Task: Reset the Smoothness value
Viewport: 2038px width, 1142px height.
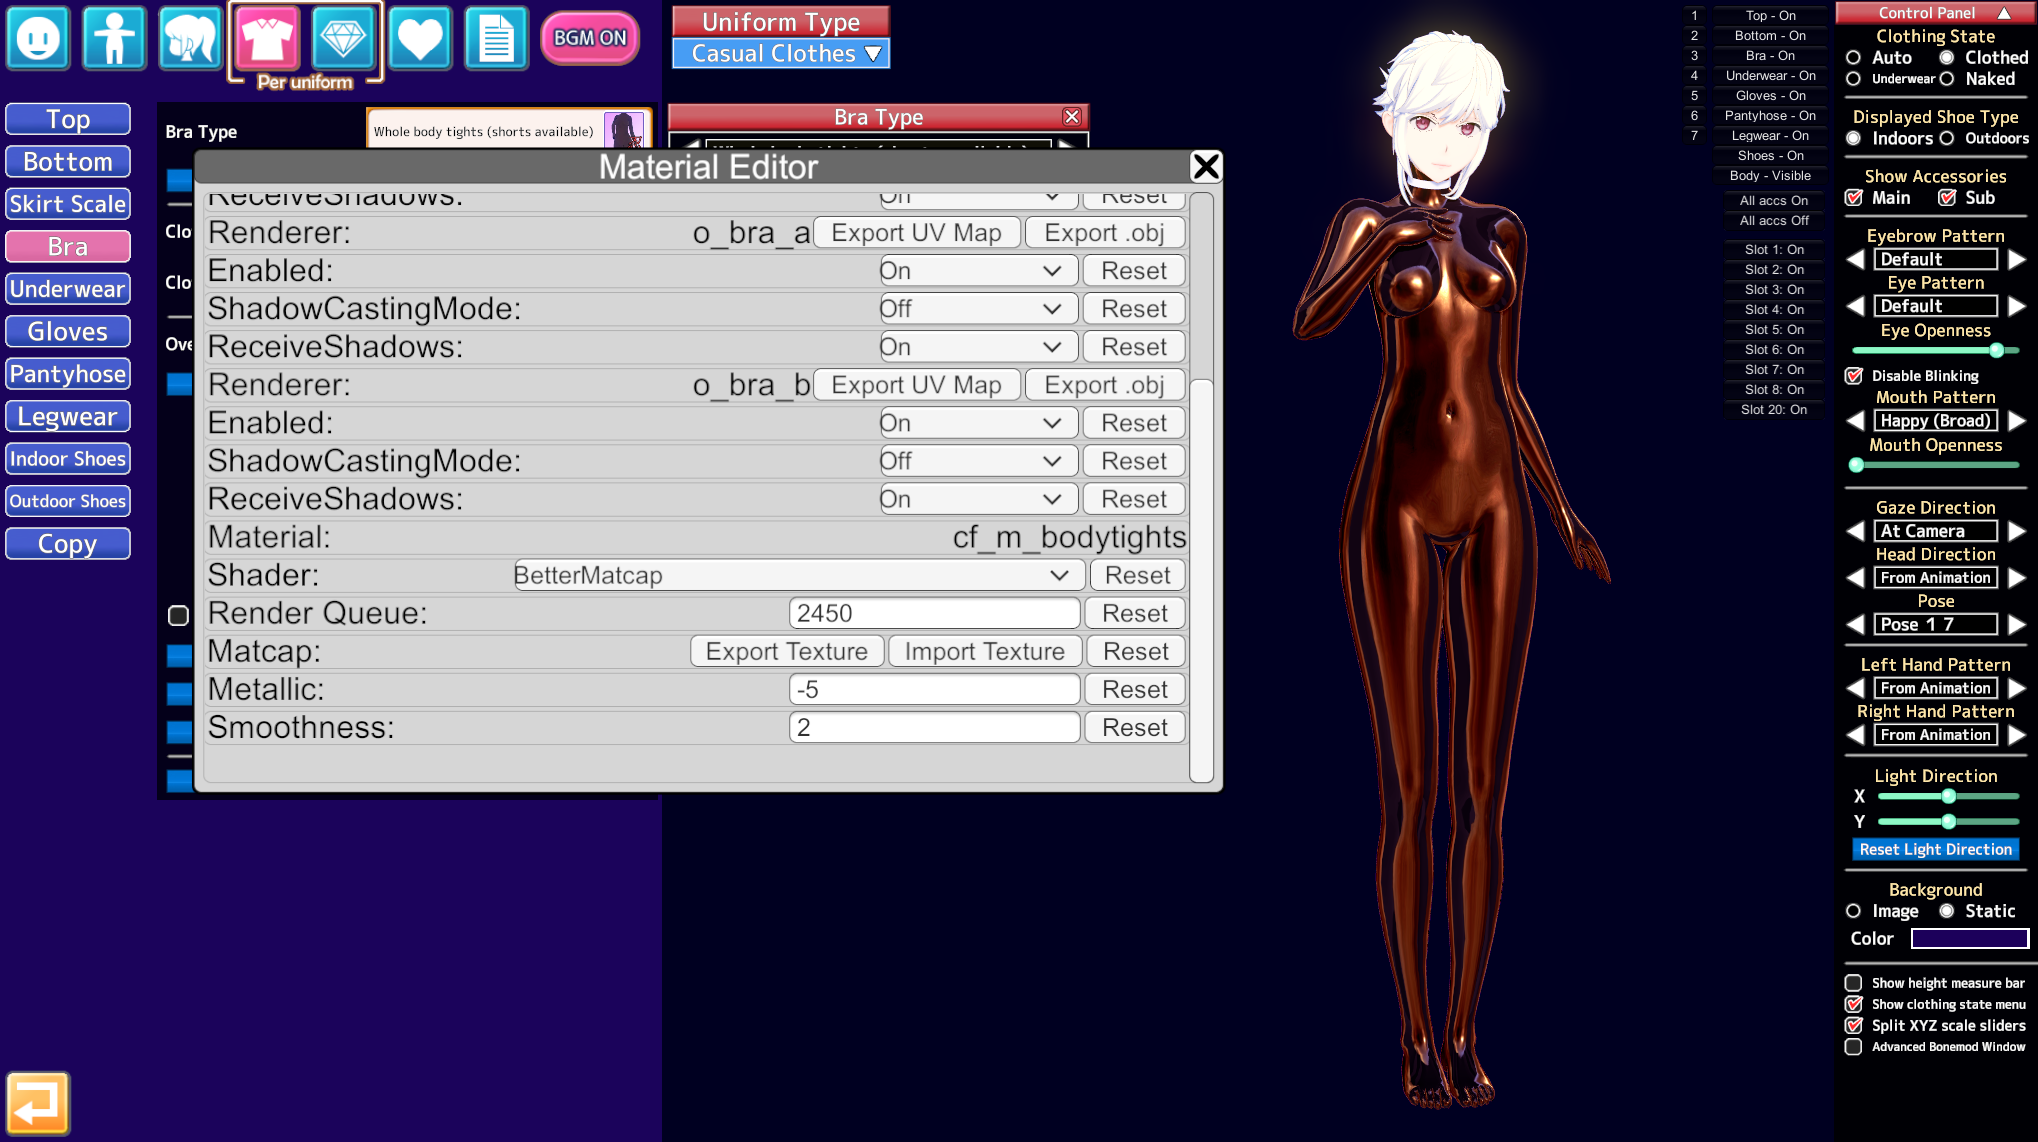Action: pyautogui.click(x=1135, y=727)
